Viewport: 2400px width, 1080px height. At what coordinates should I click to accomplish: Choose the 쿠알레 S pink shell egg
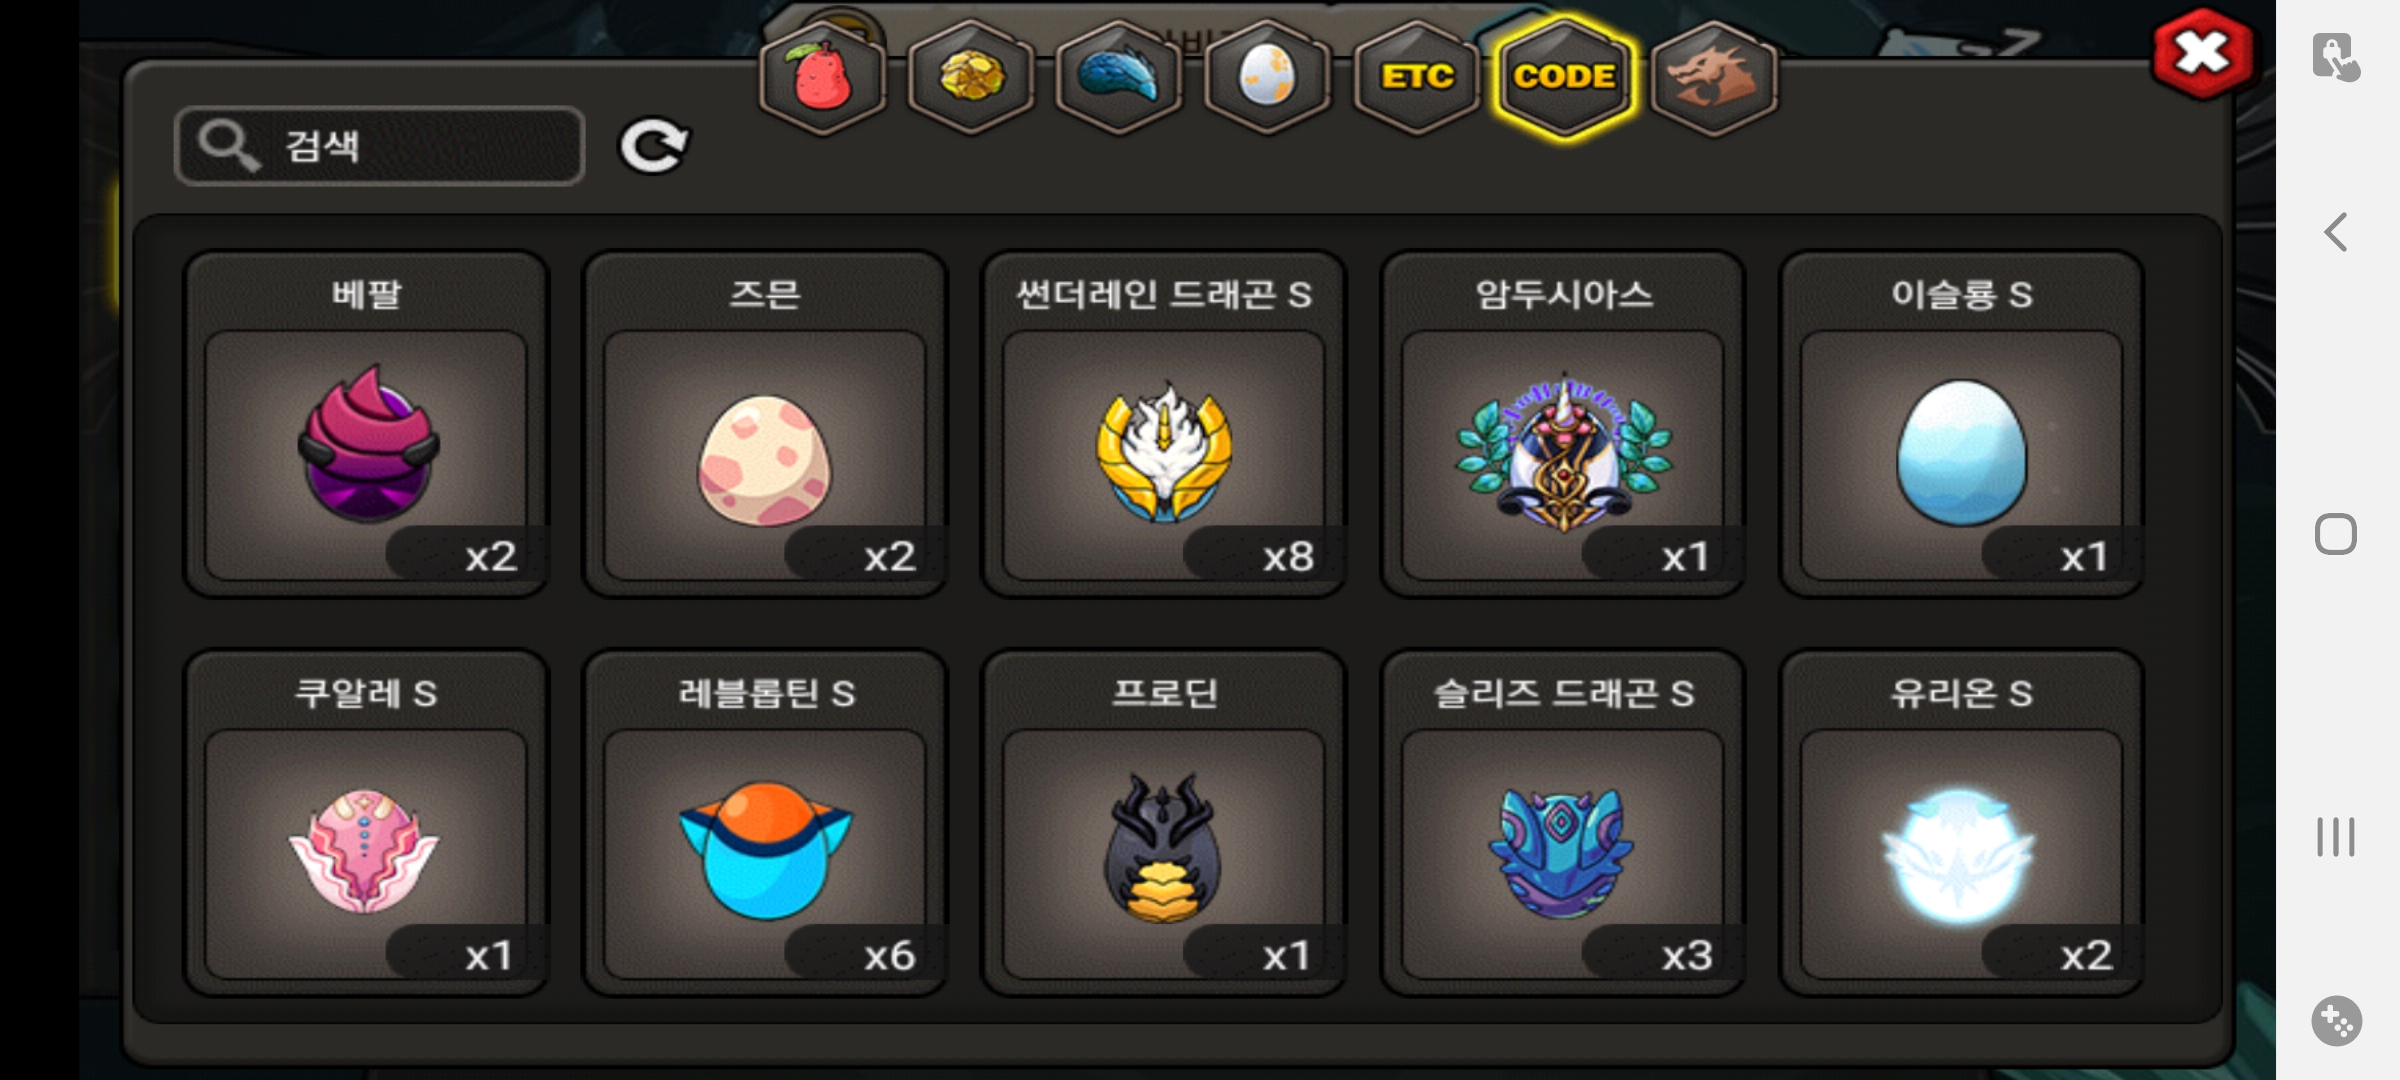366,823
